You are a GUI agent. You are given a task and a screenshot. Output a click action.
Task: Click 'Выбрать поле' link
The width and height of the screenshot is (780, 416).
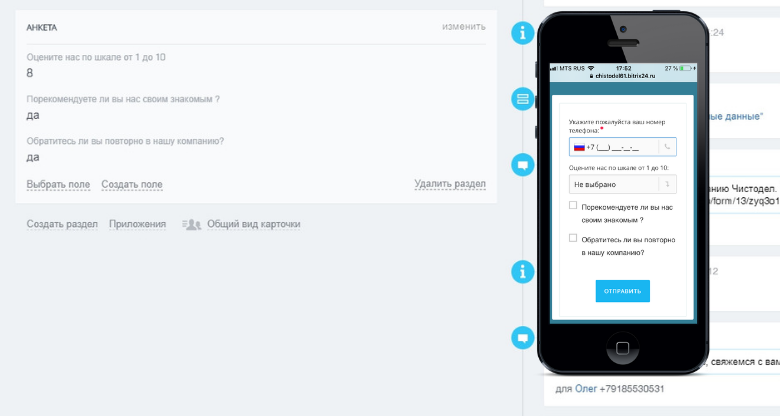pos(58,185)
